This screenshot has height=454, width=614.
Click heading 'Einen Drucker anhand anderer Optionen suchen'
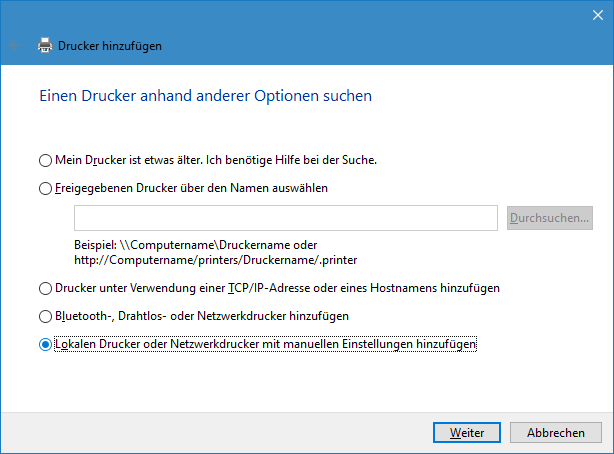pos(206,96)
